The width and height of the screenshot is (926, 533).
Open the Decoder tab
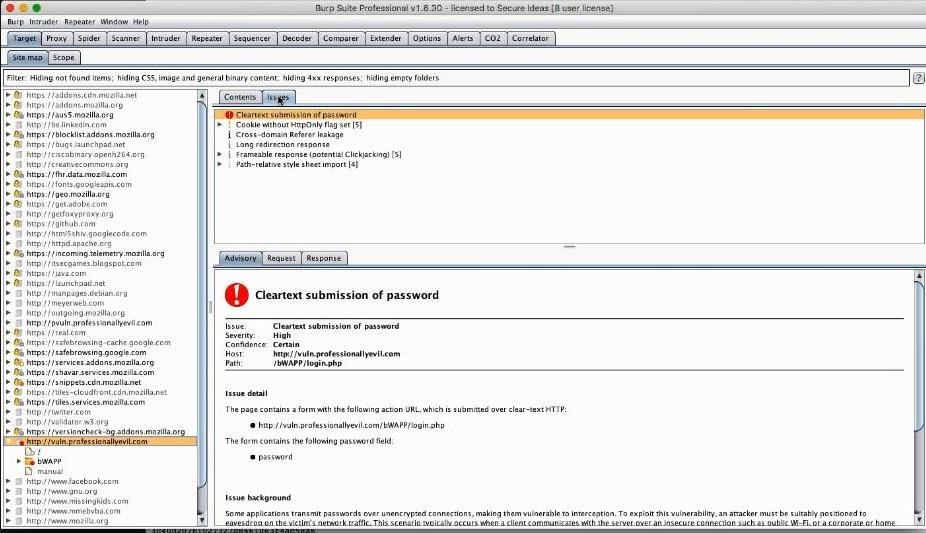tap(296, 38)
